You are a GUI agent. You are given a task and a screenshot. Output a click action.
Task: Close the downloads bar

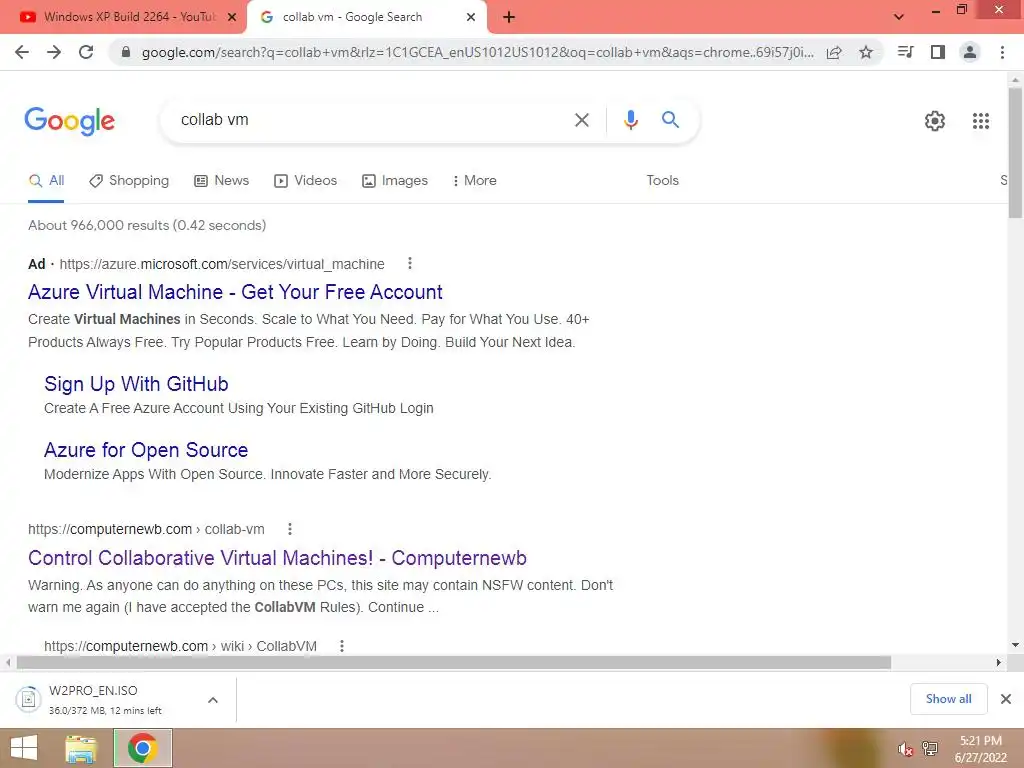tap(1006, 699)
